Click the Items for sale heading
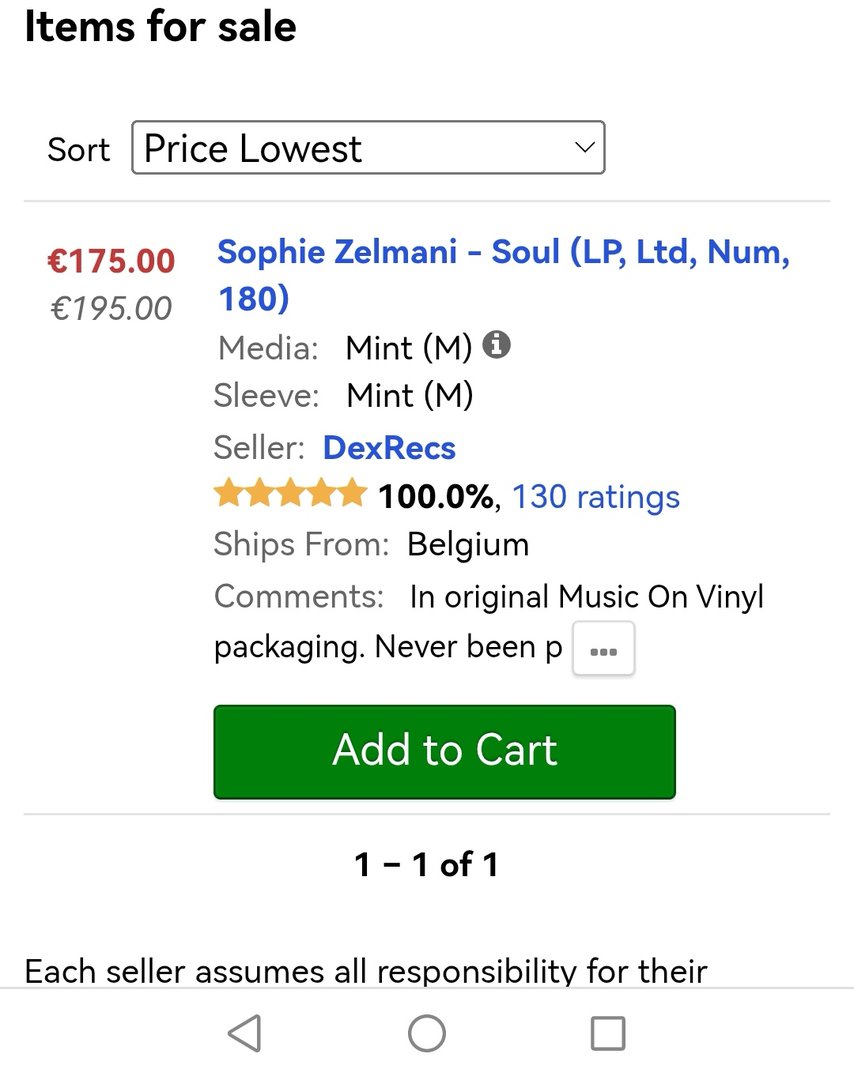The image size is (854, 1080). (160, 26)
